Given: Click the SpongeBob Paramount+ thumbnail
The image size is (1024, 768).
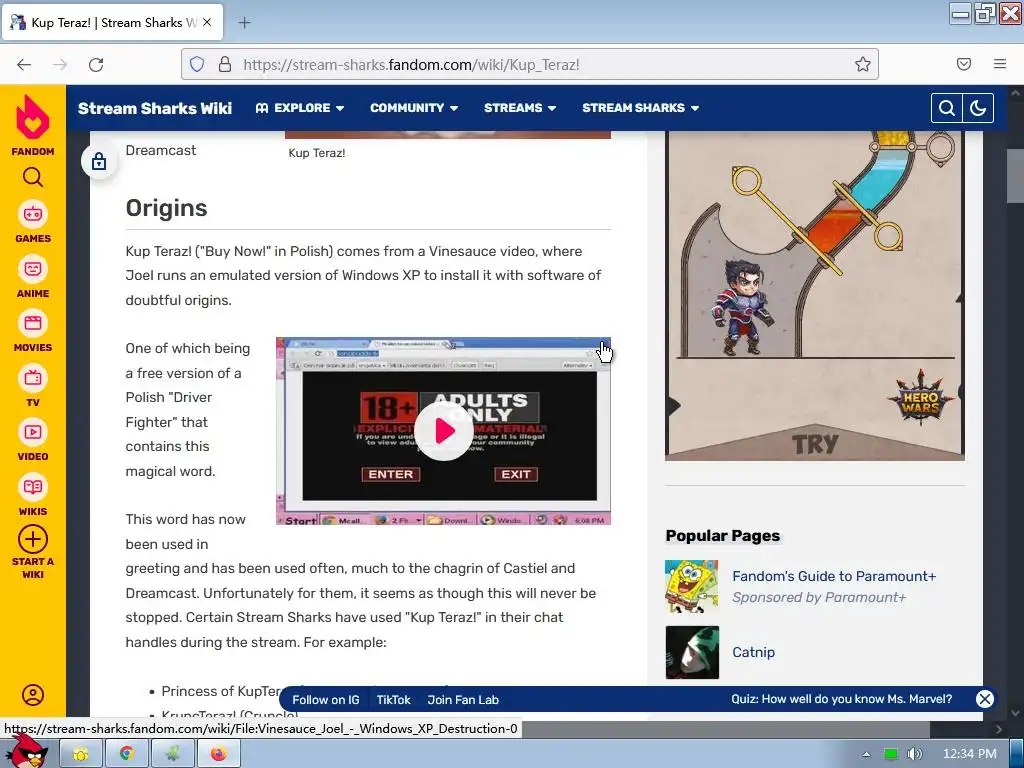Looking at the screenshot, I should (x=692, y=586).
